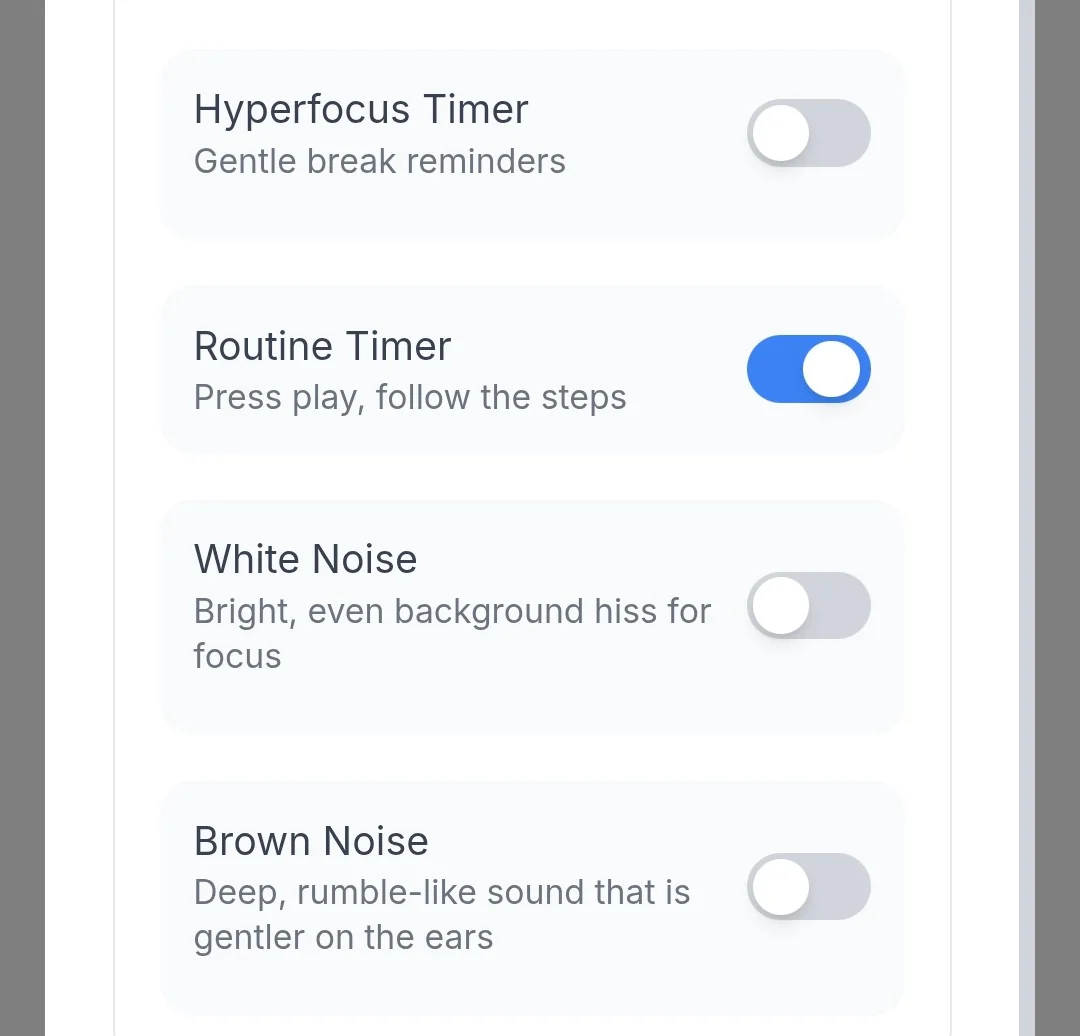Enable the Hyperfocus Timer toggle
Viewport: 1080px width, 1036px height.
(809, 132)
